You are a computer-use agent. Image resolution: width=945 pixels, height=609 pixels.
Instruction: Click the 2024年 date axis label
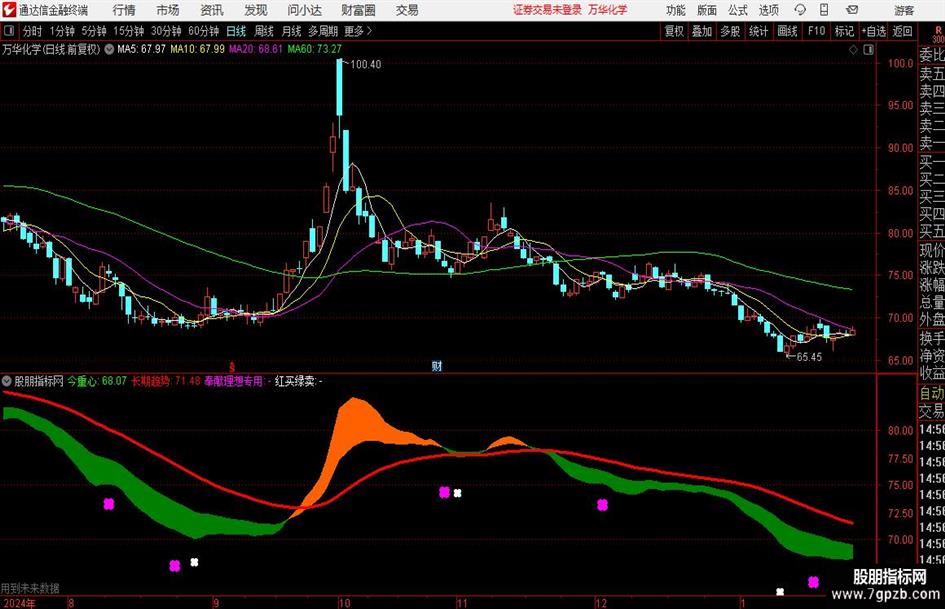[x=19, y=603]
